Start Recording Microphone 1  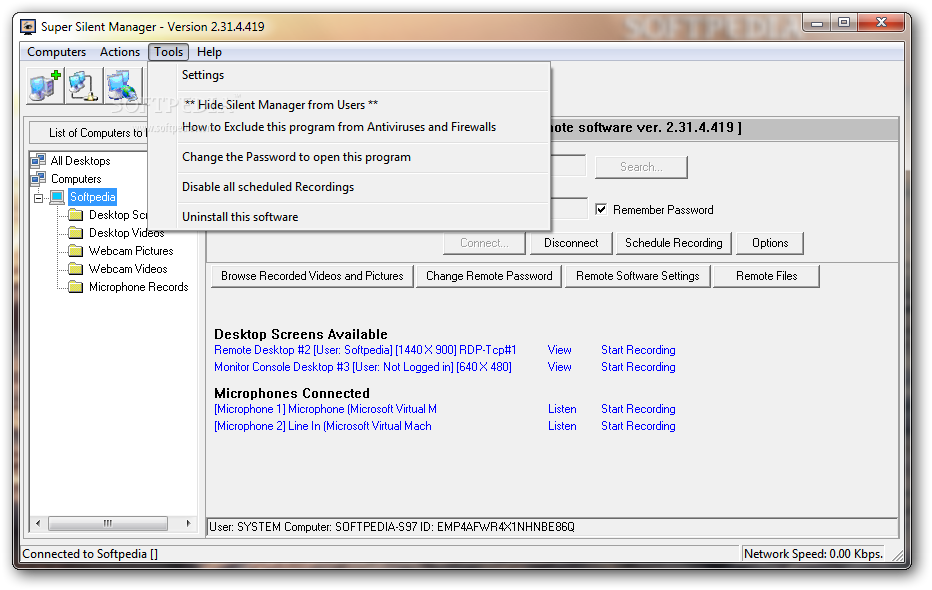coord(638,409)
